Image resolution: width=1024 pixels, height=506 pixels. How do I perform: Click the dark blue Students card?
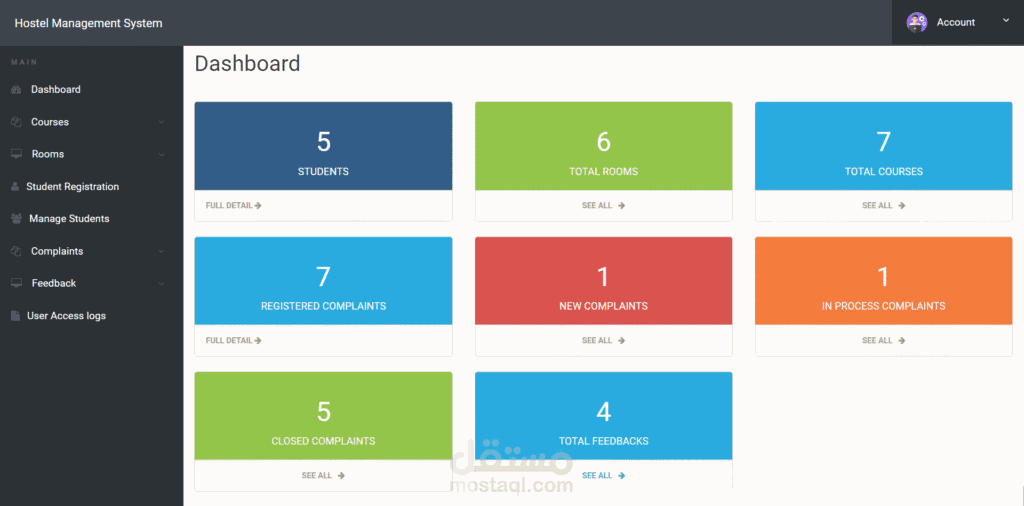(323, 146)
